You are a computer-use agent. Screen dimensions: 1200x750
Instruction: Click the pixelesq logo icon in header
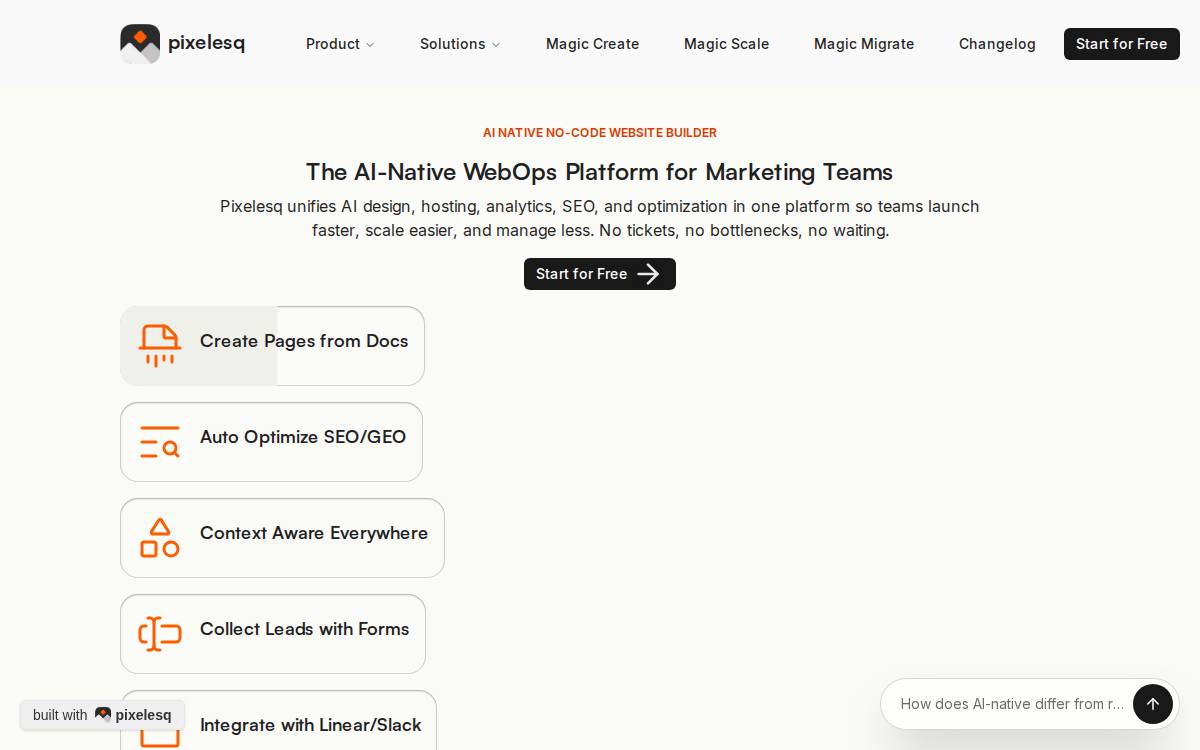pyautogui.click(x=140, y=44)
